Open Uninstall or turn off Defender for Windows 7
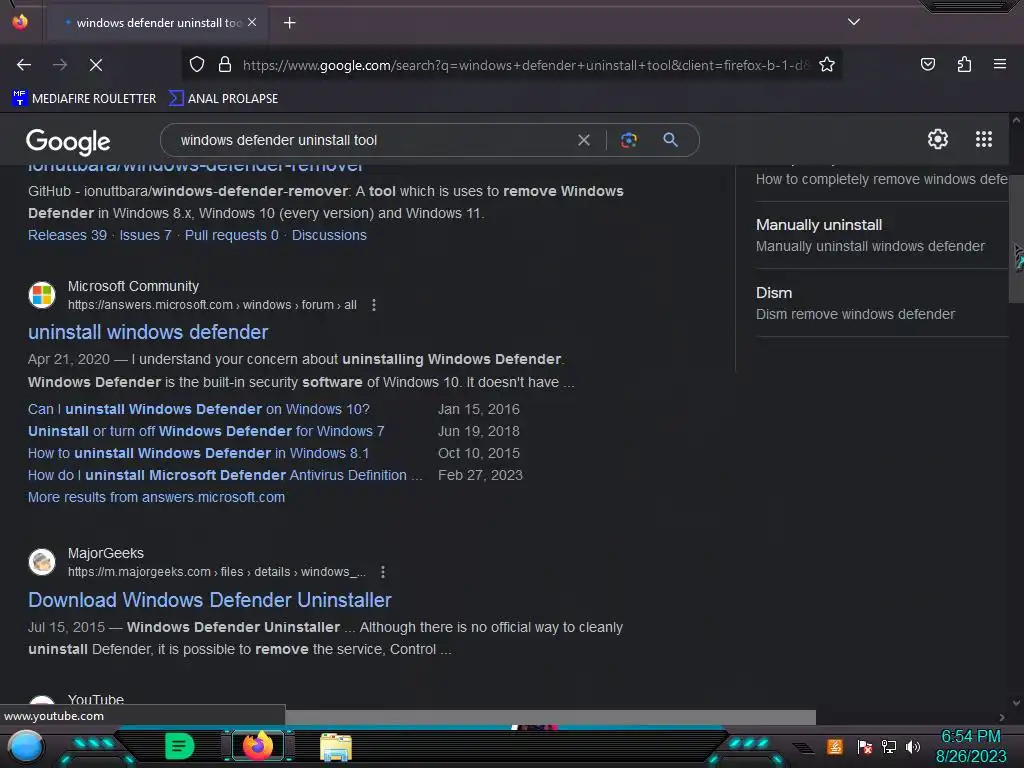 tap(206, 432)
